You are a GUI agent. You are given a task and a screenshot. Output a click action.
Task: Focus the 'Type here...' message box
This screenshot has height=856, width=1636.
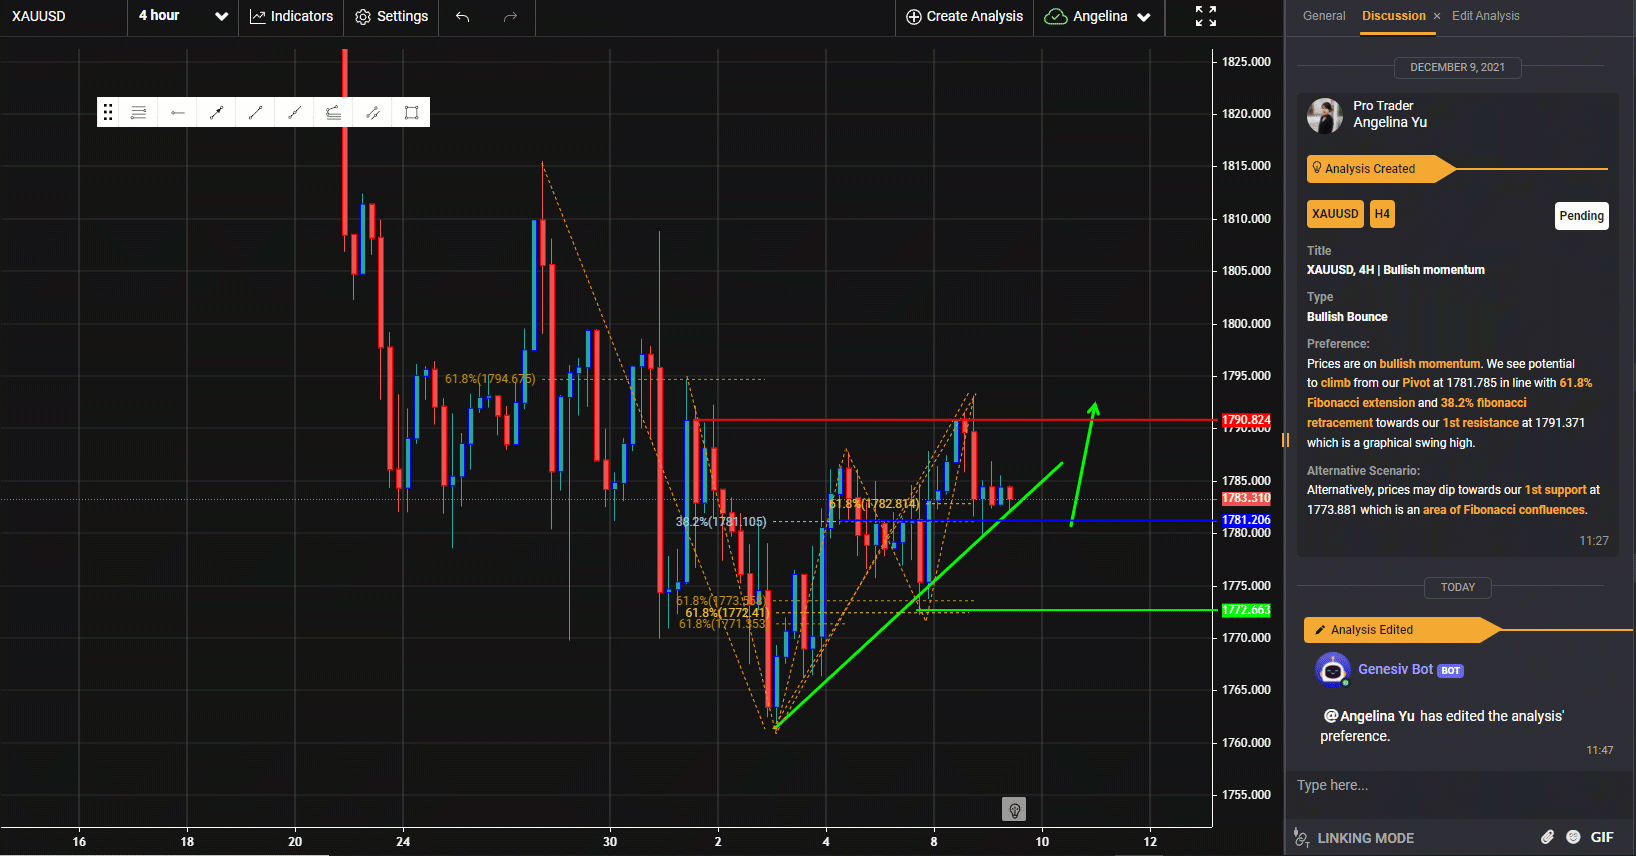(1460, 785)
